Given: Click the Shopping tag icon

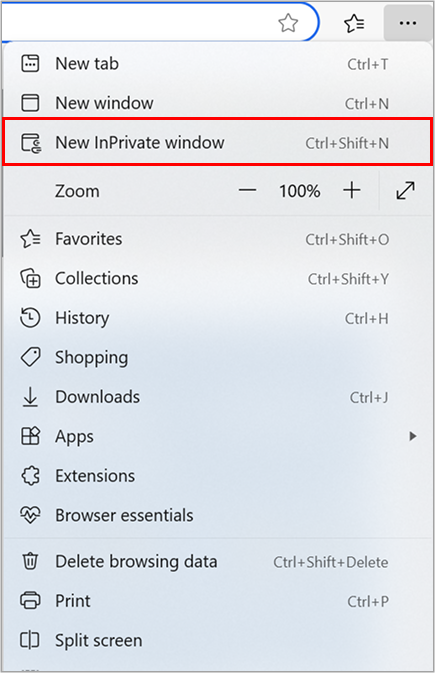Looking at the screenshot, I should click(30, 357).
